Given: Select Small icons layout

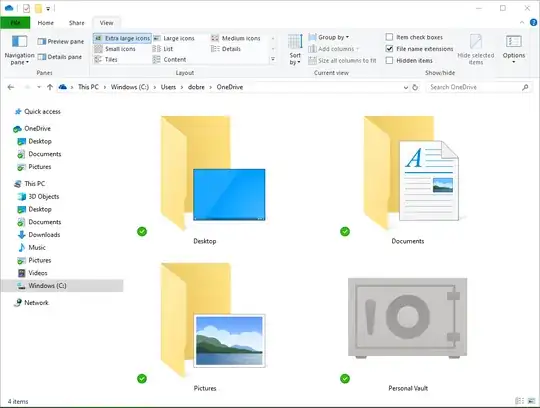Looking at the screenshot, I should pyautogui.click(x=115, y=49).
